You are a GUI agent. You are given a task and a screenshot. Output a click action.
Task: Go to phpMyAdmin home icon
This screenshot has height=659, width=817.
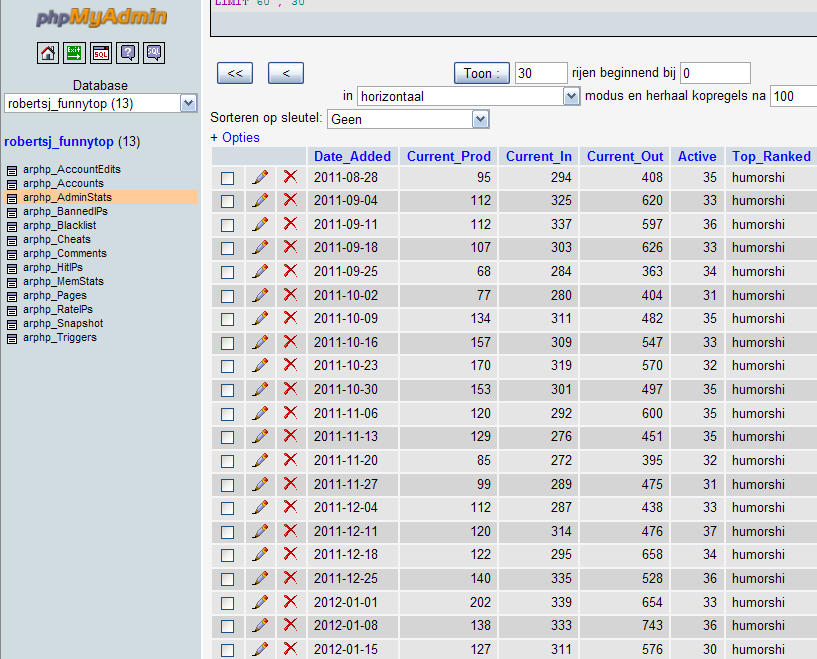point(48,53)
